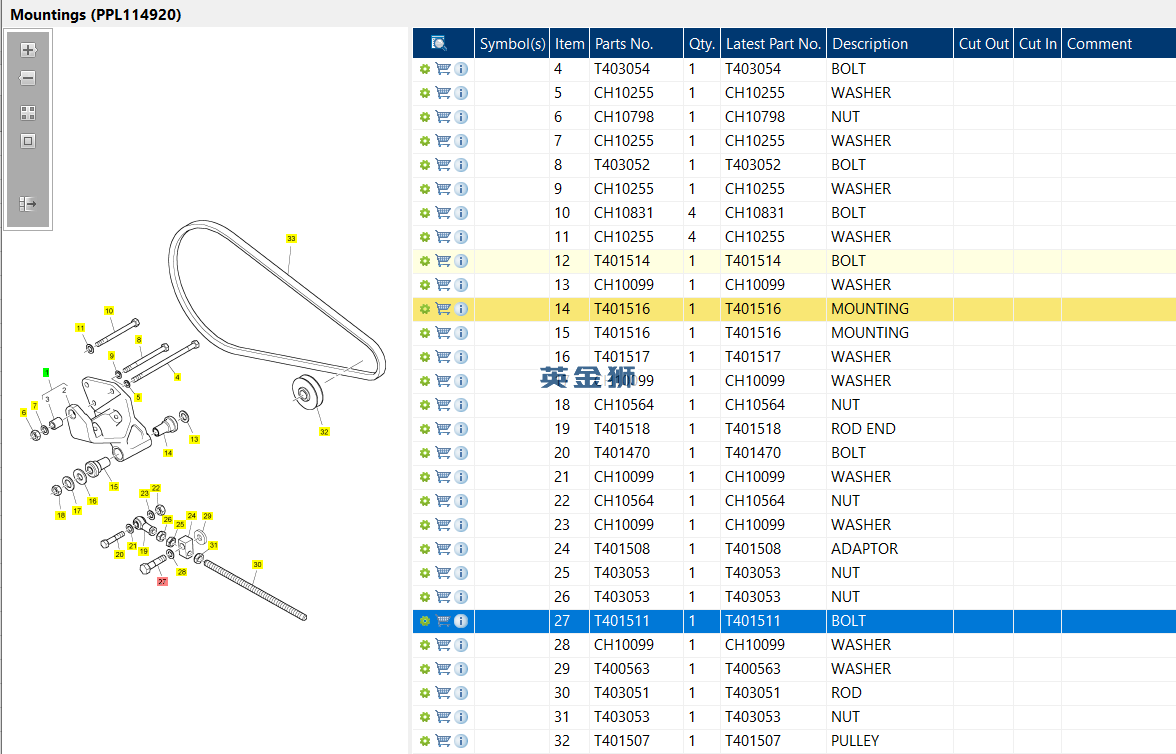Screen dimensions: 1176x754
Task: Select the row for item 12 T401514
Action: coord(794,261)
